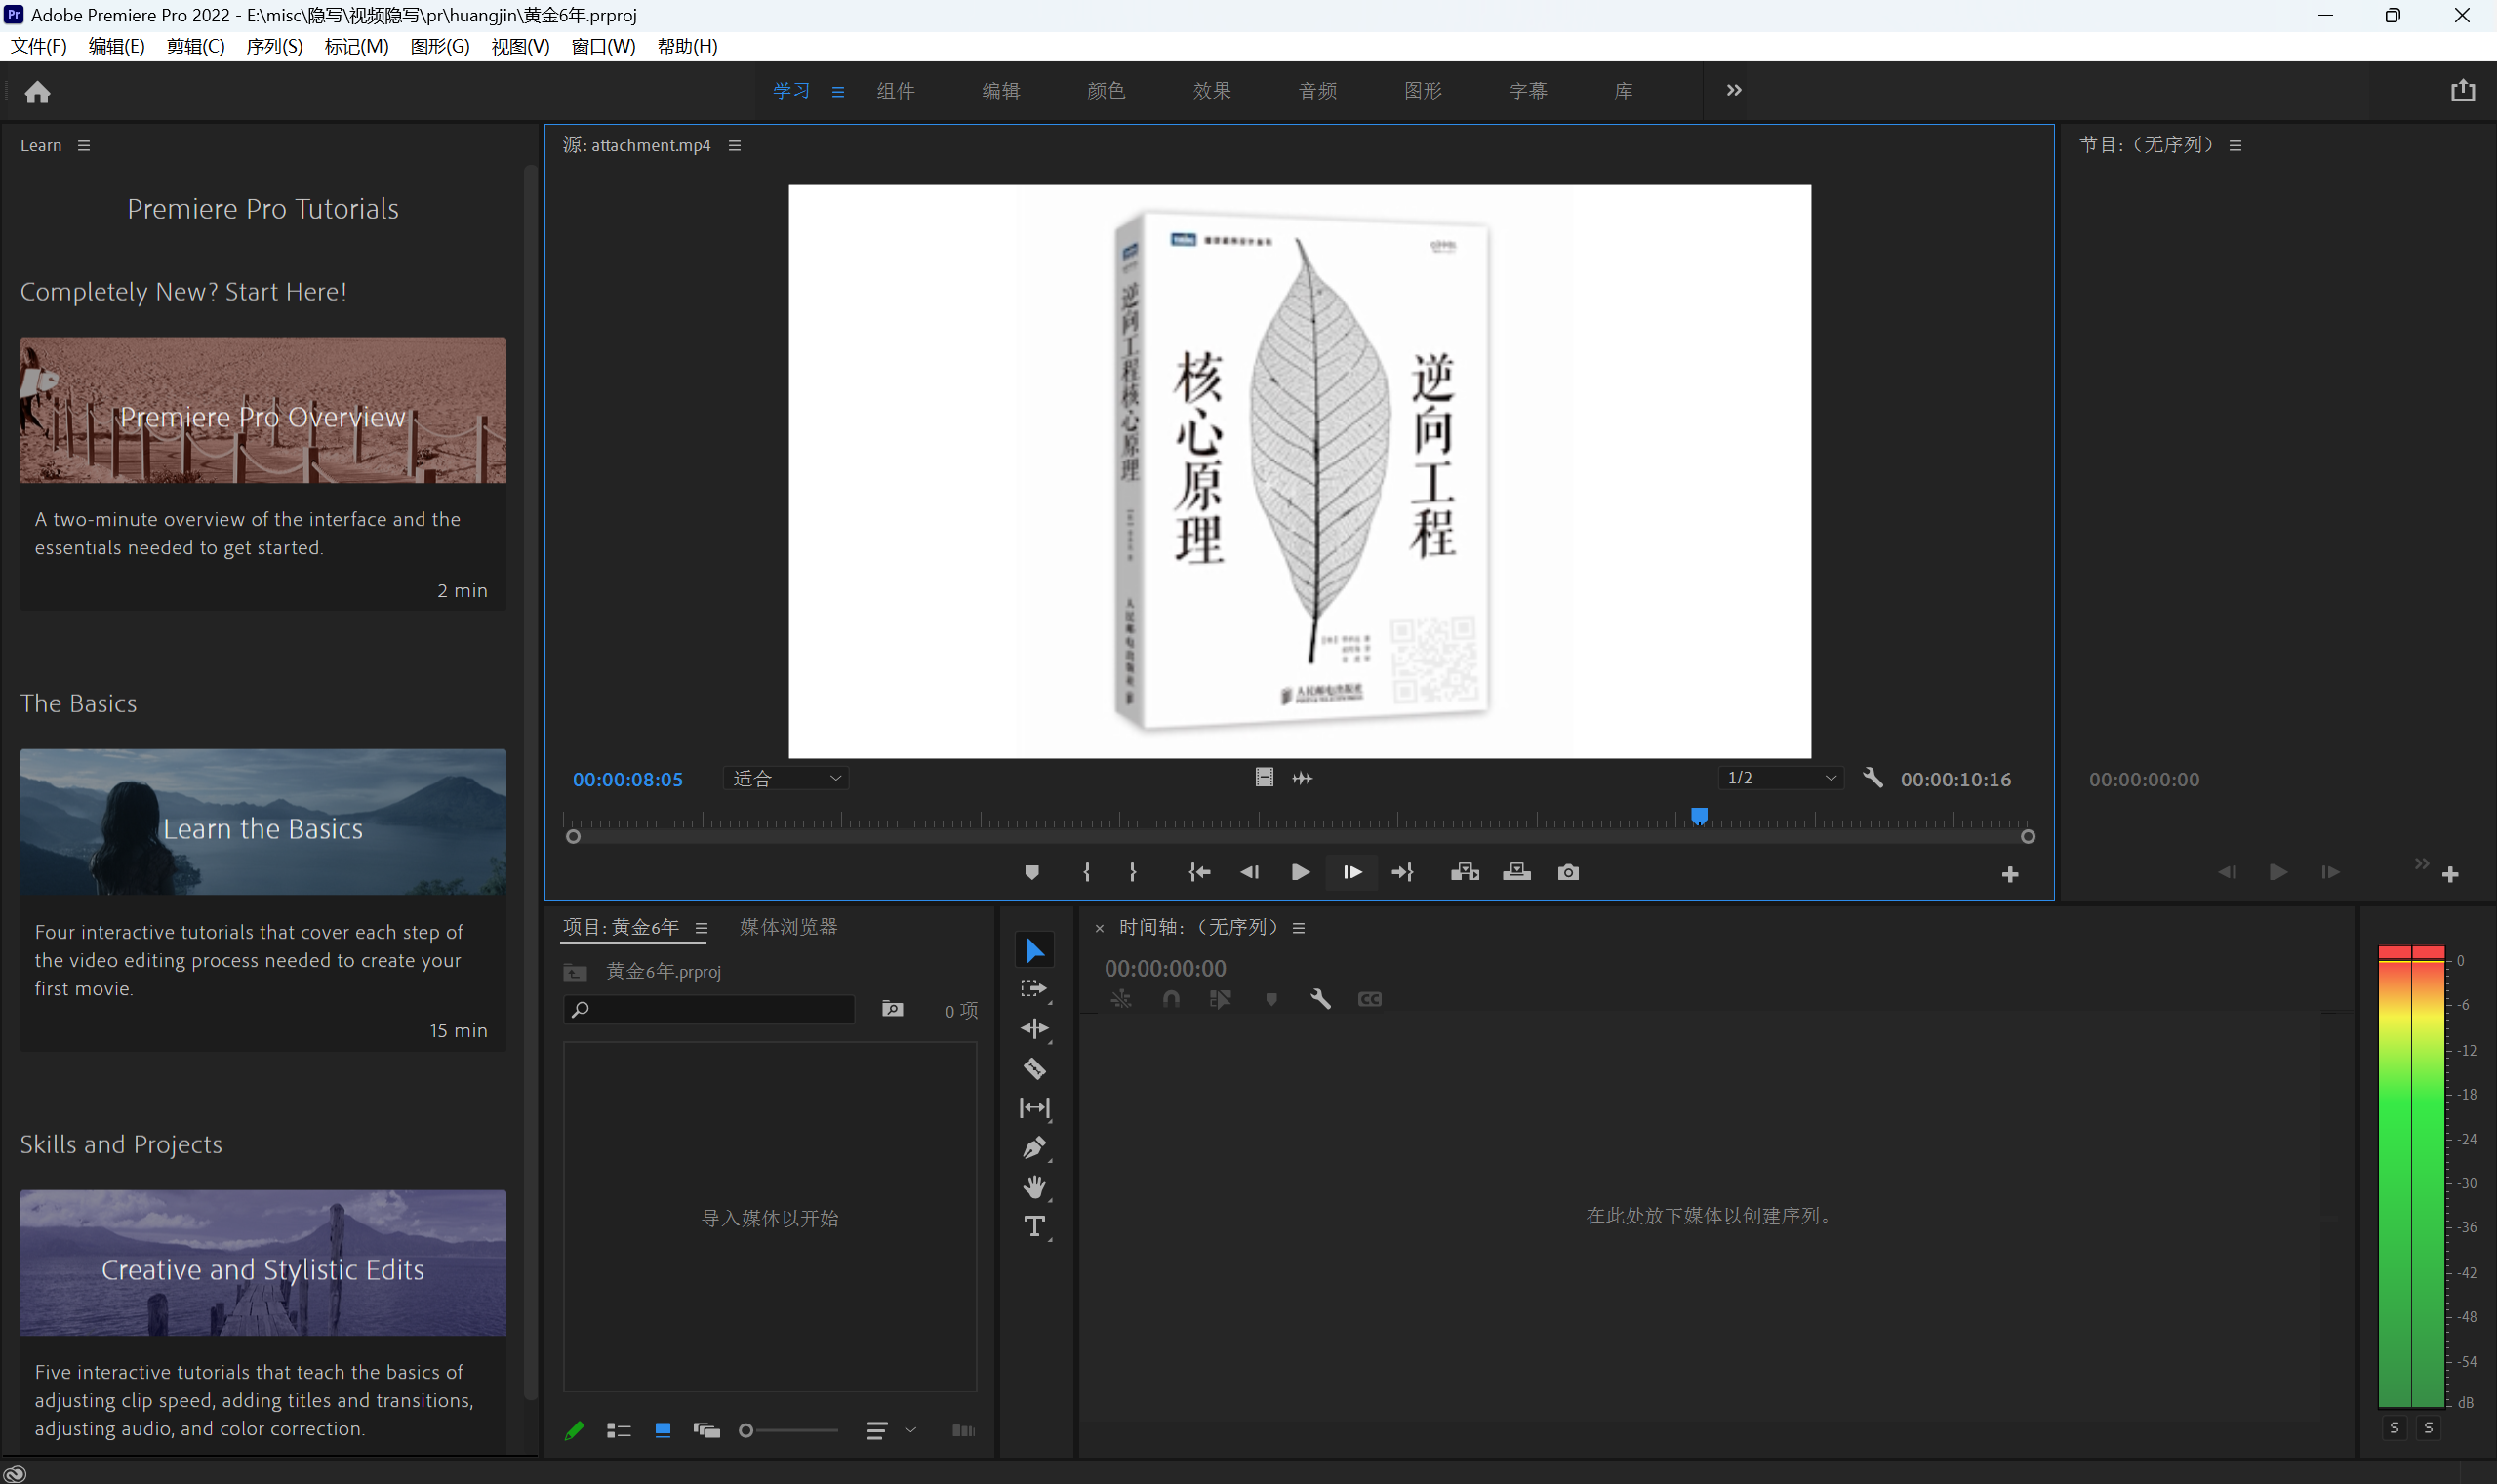
Task: Open the Learn the Basics tutorial
Action: point(263,823)
